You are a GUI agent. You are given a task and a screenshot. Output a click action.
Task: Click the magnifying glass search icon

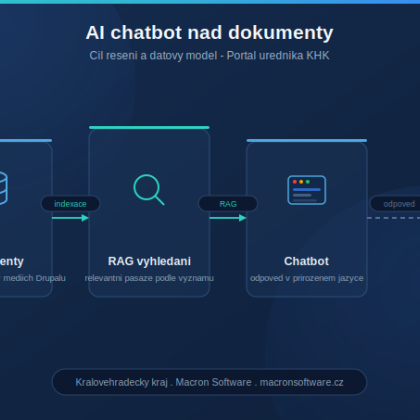coord(149,189)
